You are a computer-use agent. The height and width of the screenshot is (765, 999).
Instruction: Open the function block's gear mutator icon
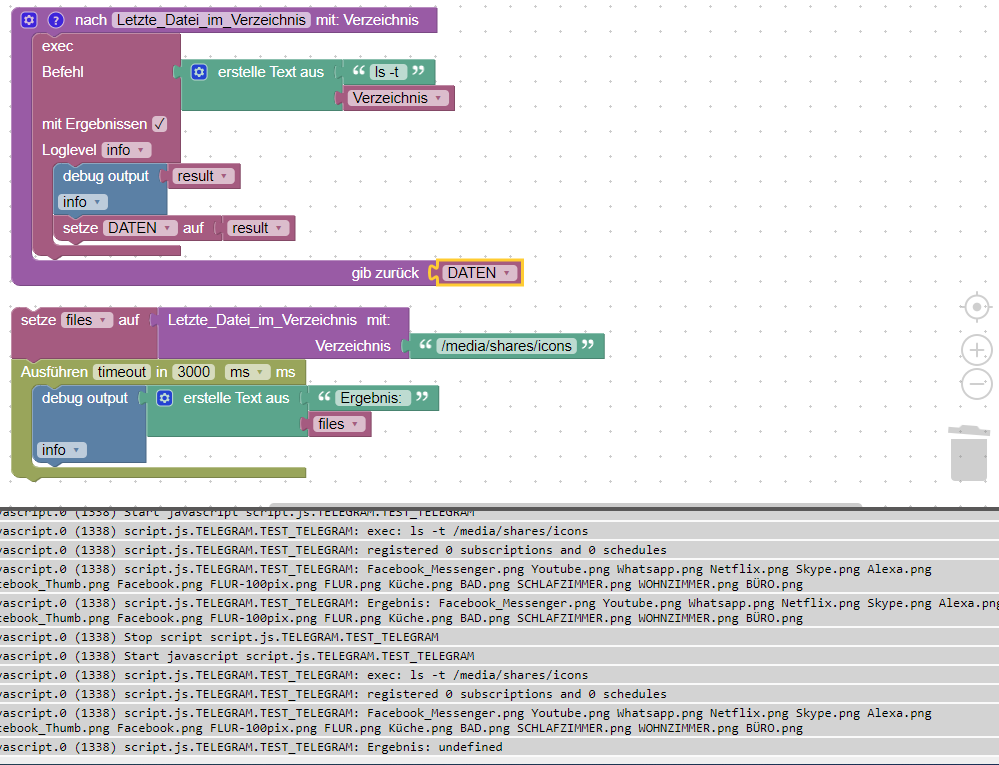click(29, 20)
